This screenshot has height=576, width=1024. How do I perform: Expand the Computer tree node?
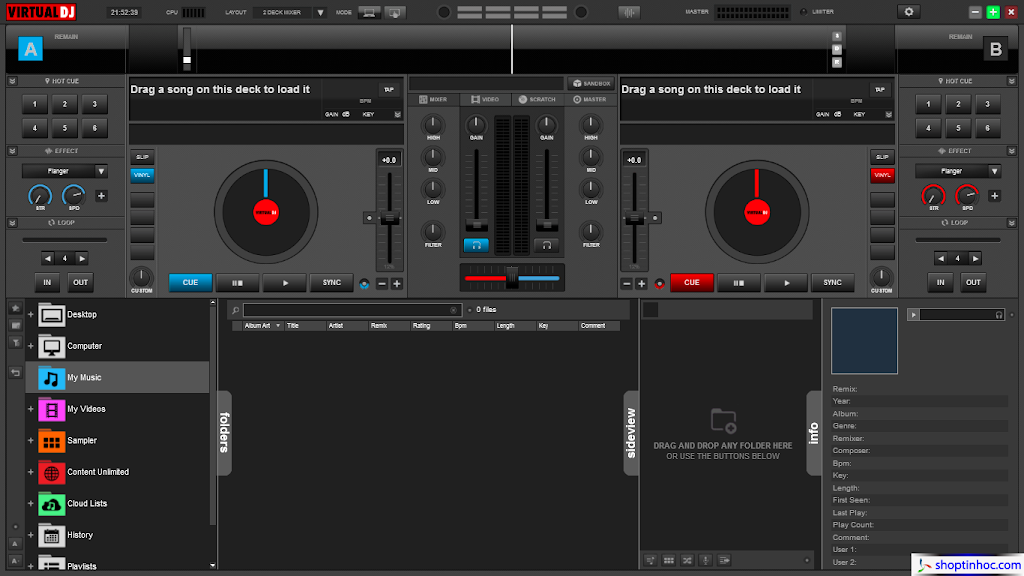click(31, 346)
